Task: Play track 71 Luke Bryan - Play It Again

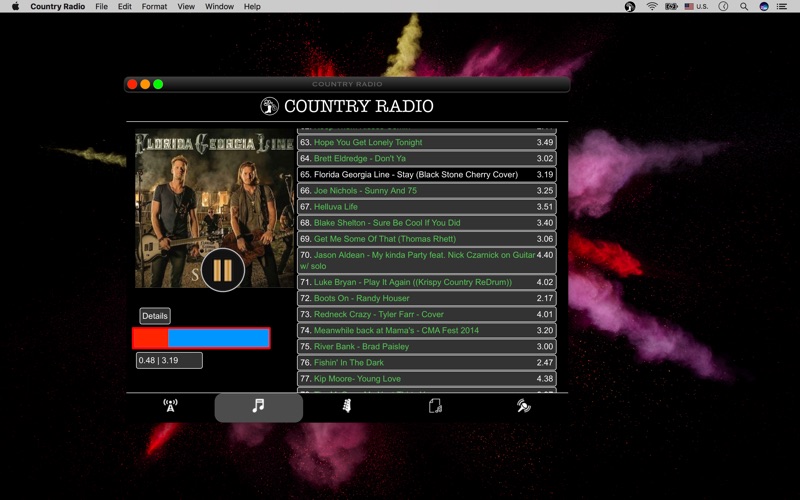Action: [427, 282]
